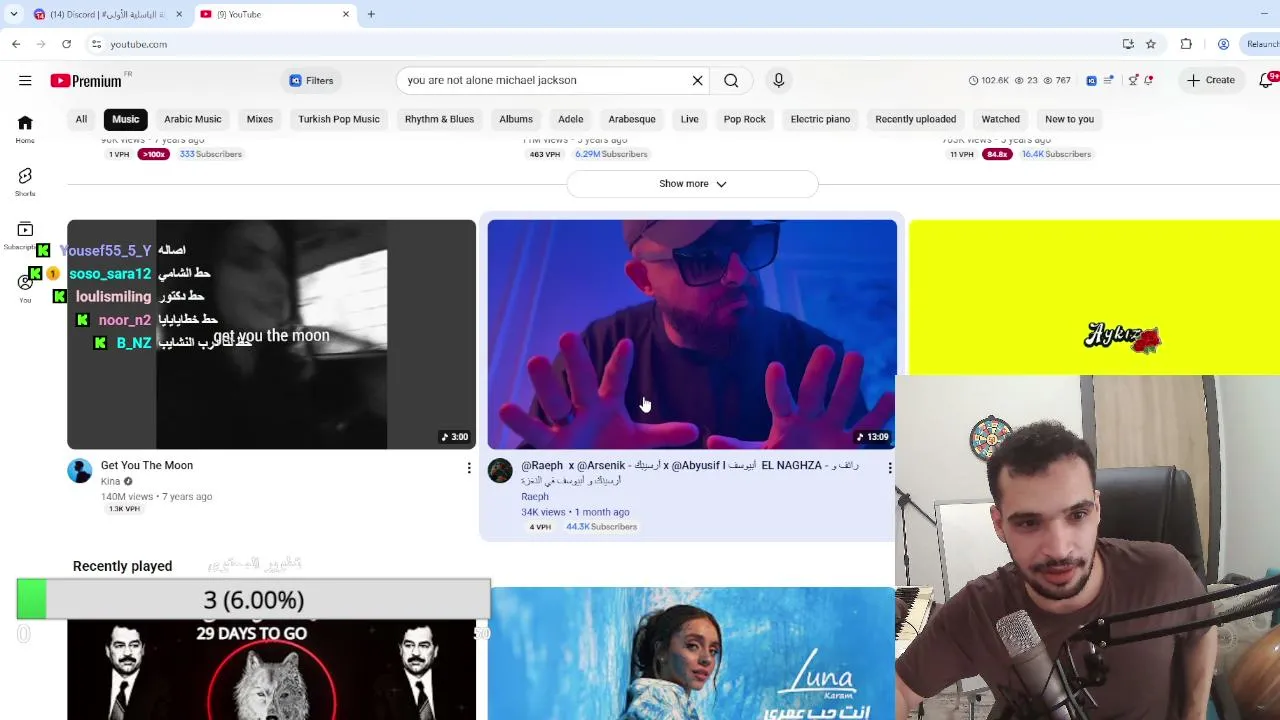Close the Discord browser tab
This screenshot has height=720, width=1280.
[179, 14]
